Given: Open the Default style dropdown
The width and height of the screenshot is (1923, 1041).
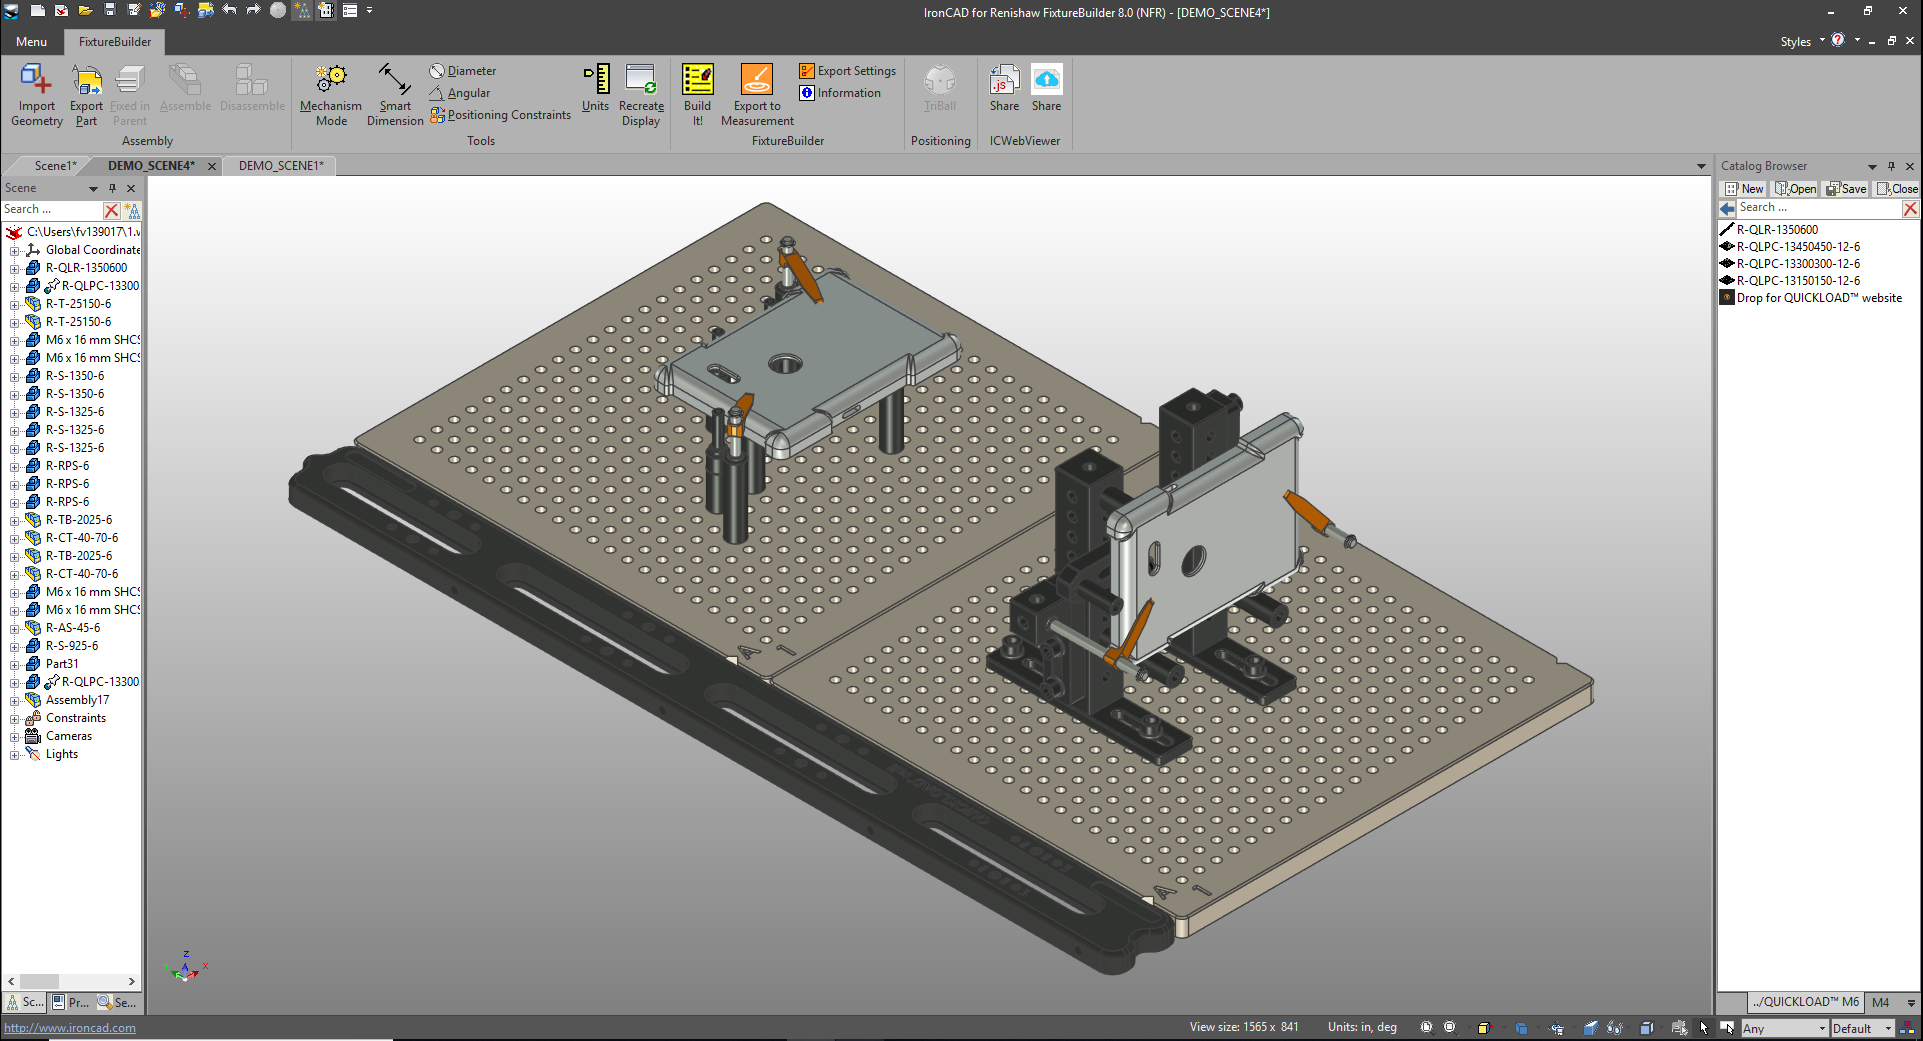Looking at the screenshot, I should [1862, 1028].
